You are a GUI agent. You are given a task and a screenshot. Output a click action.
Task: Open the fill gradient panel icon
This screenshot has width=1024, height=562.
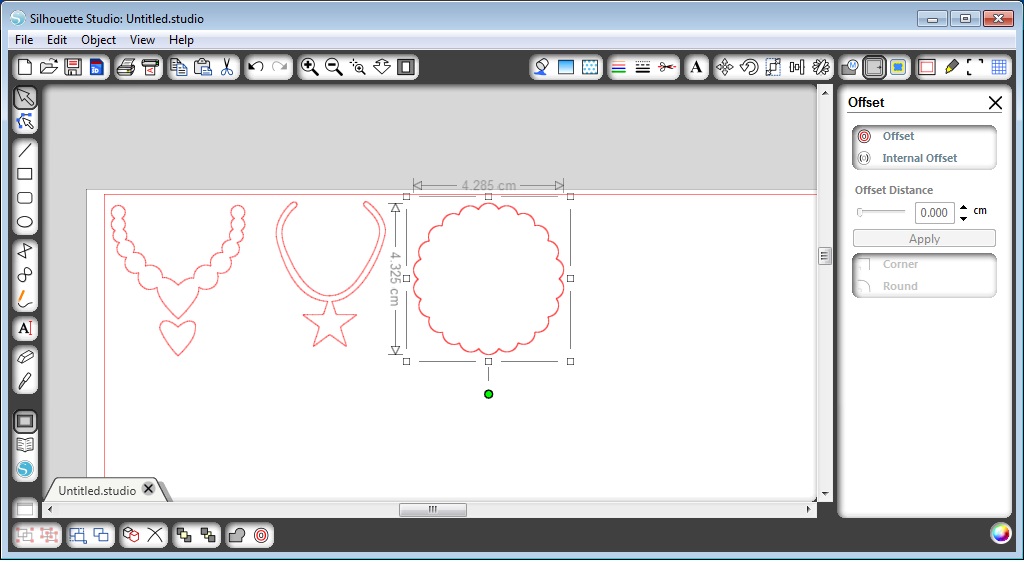[x=566, y=67]
